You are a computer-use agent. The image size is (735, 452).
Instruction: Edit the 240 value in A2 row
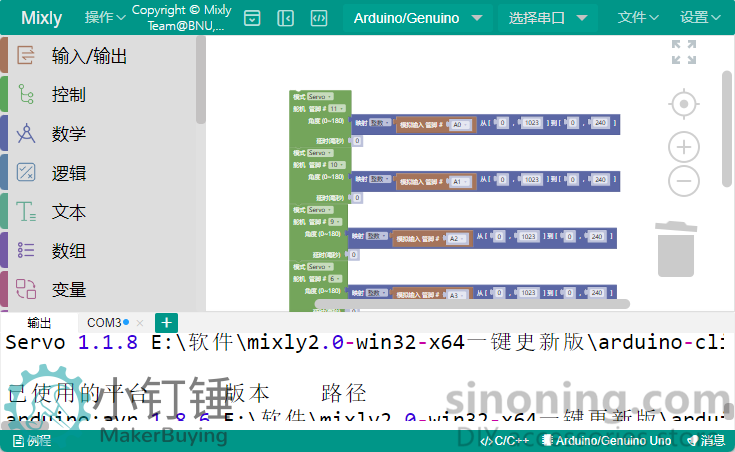click(x=597, y=237)
